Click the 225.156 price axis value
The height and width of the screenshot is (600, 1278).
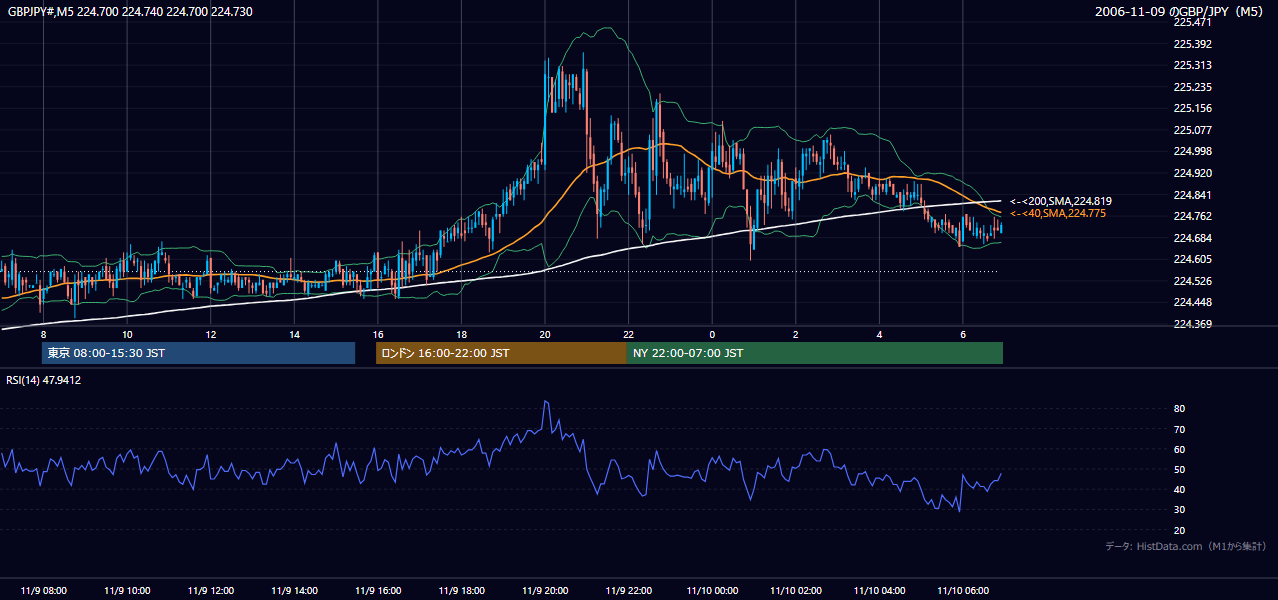(x=1192, y=108)
